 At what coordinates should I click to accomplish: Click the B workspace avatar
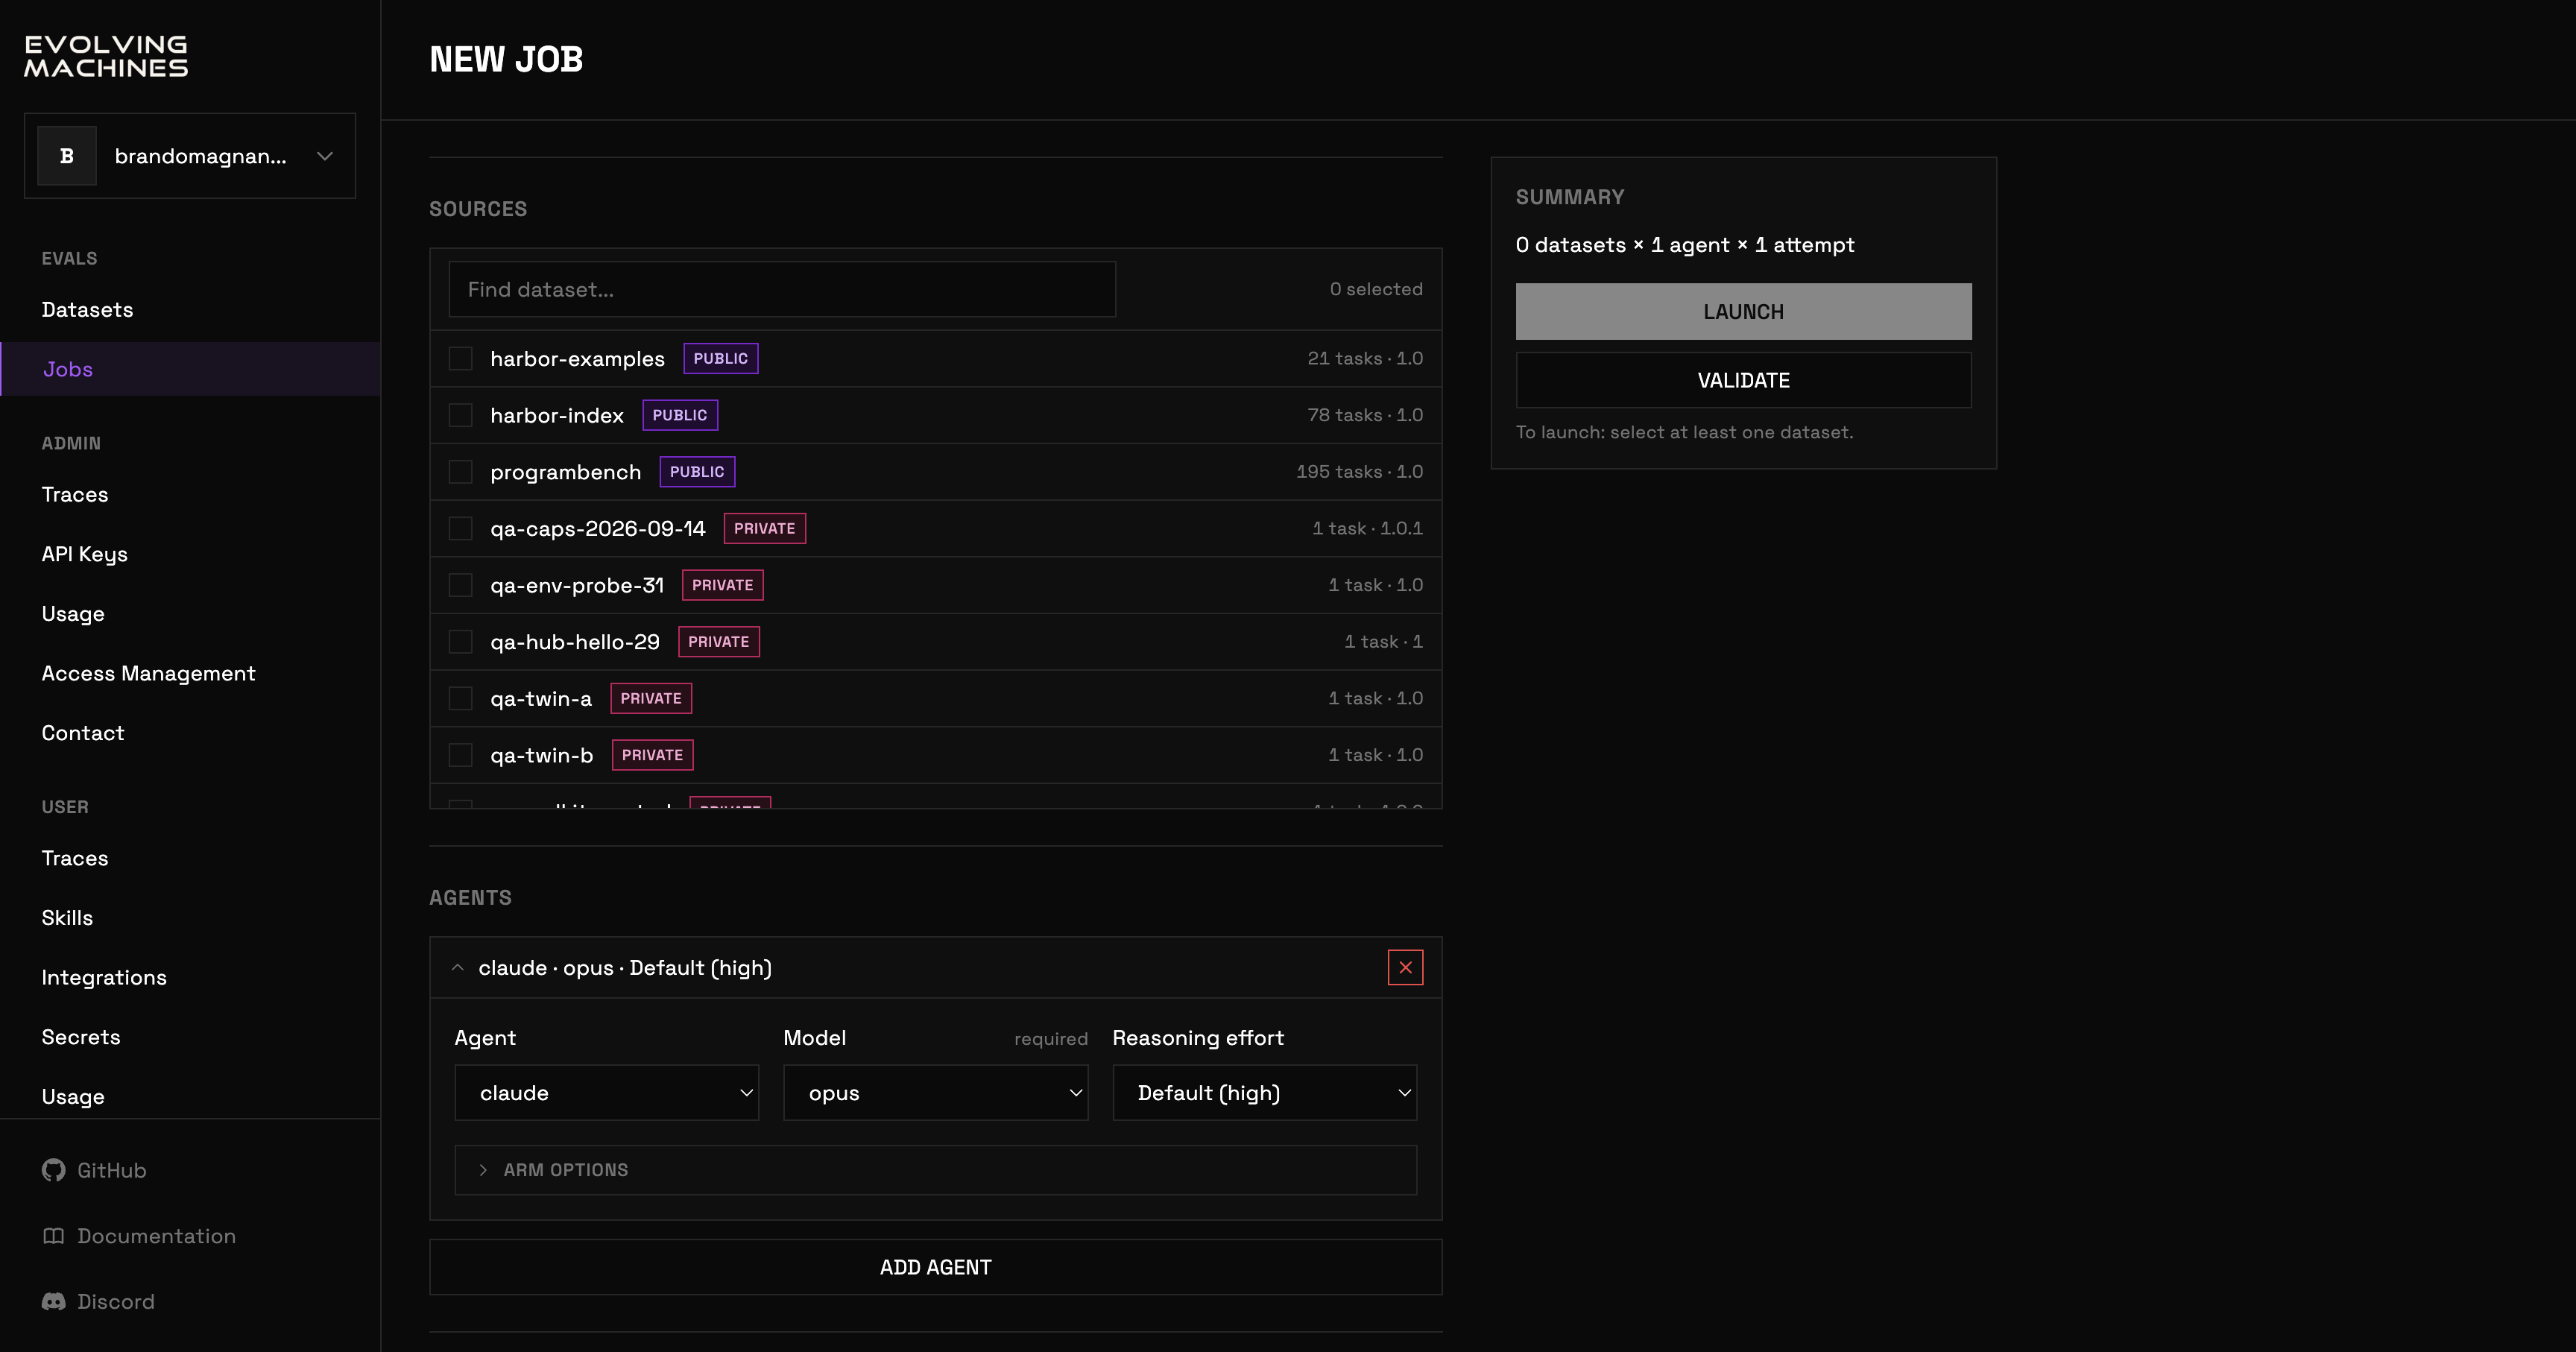point(67,156)
